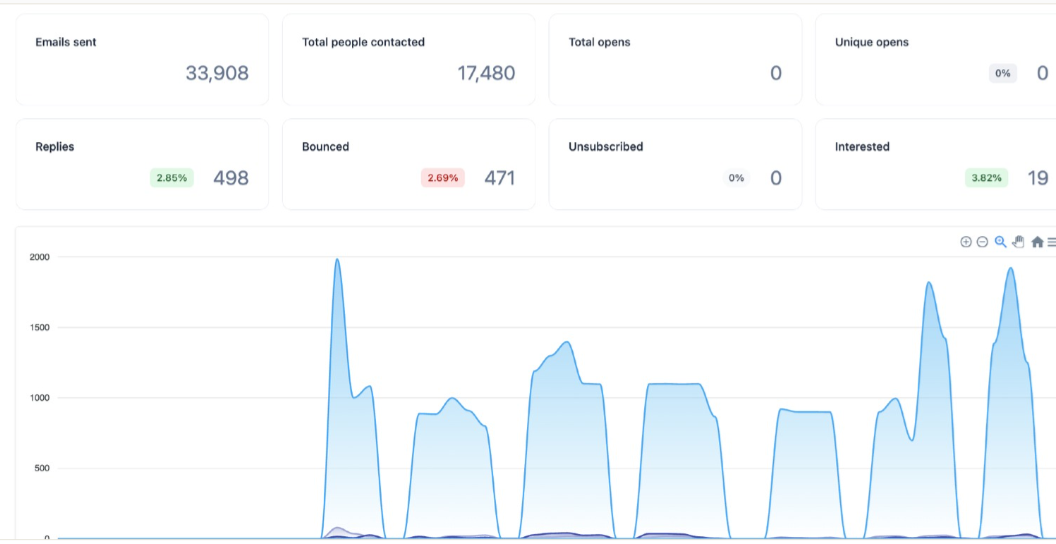This screenshot has height=544, width=1056.
Task: Click the 2000 y-axis label
Action: (40, 257)
